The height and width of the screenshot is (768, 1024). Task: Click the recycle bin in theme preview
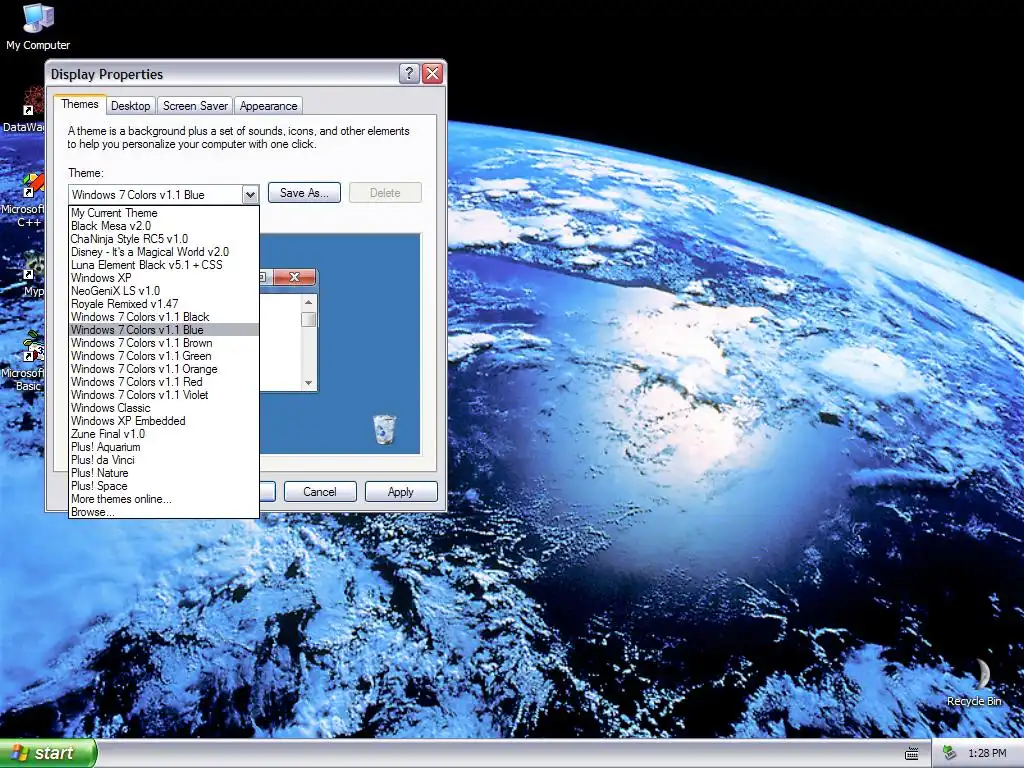(x=385, y=430)
